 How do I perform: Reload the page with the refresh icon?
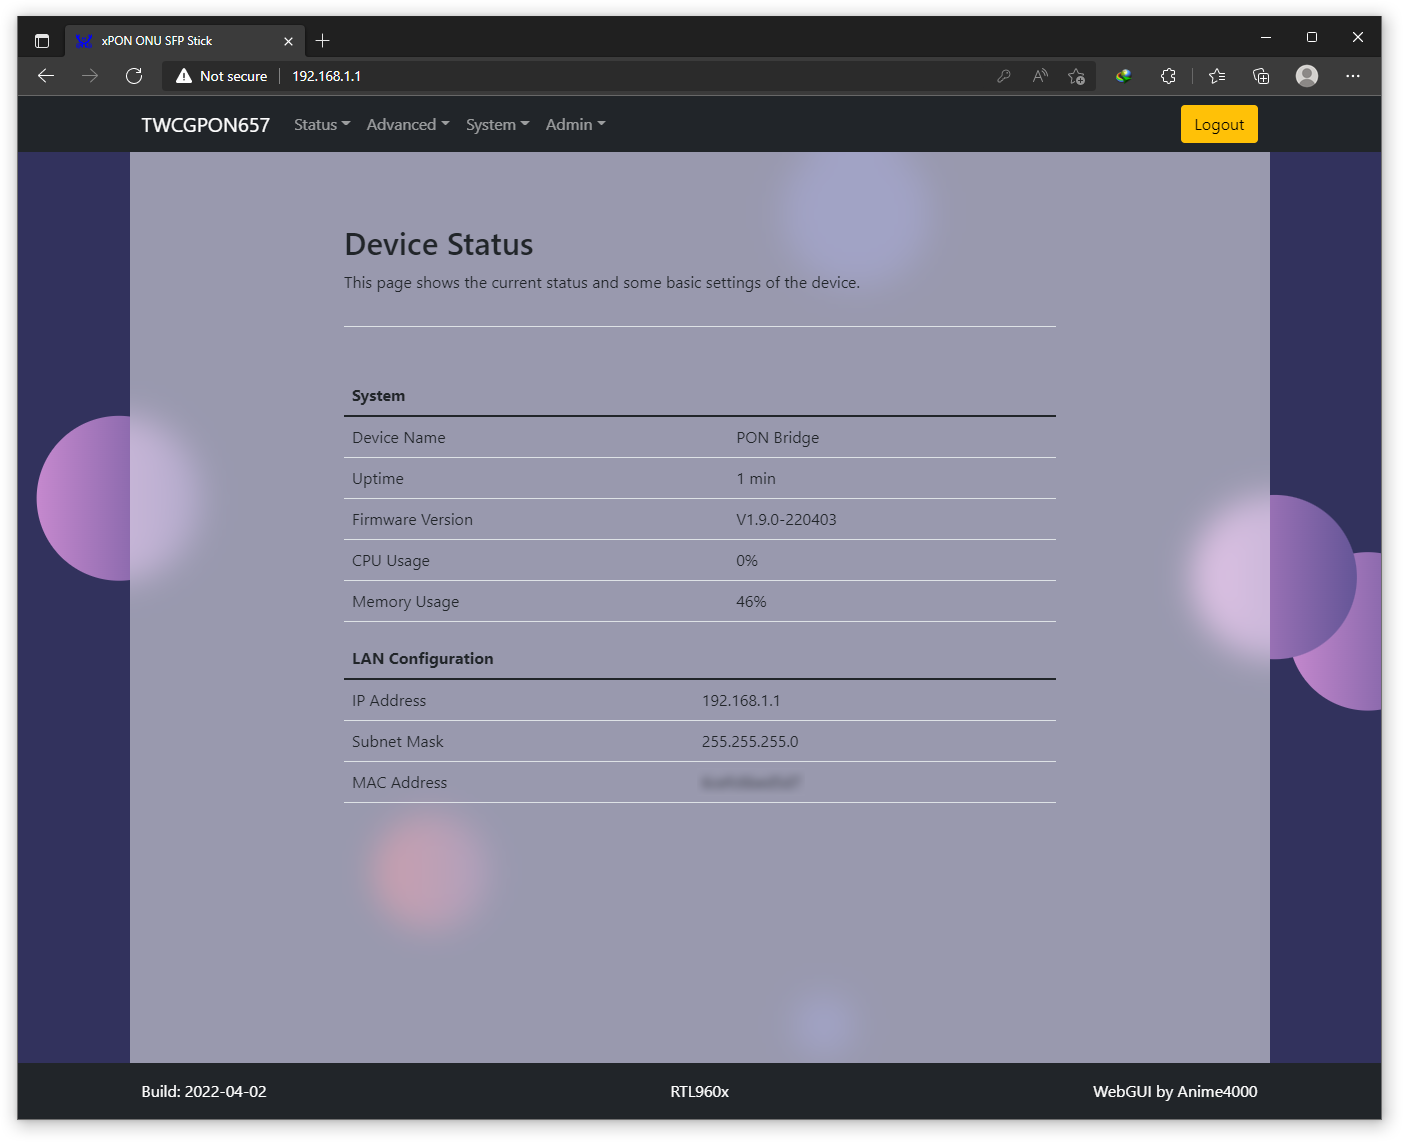(134, 76)
